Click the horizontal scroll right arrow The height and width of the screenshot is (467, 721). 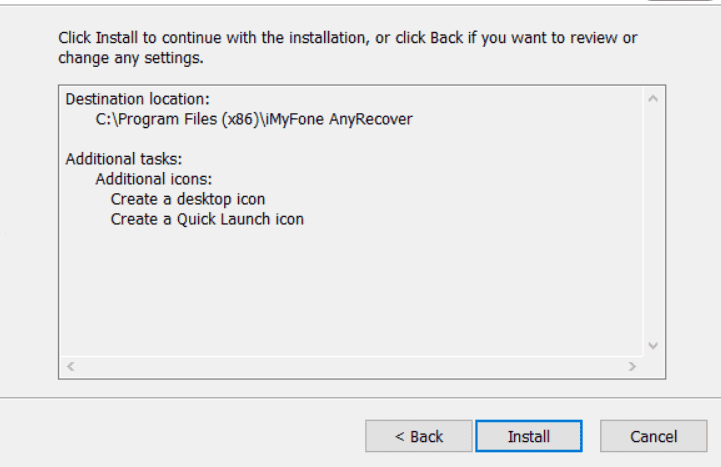[632, 366]
